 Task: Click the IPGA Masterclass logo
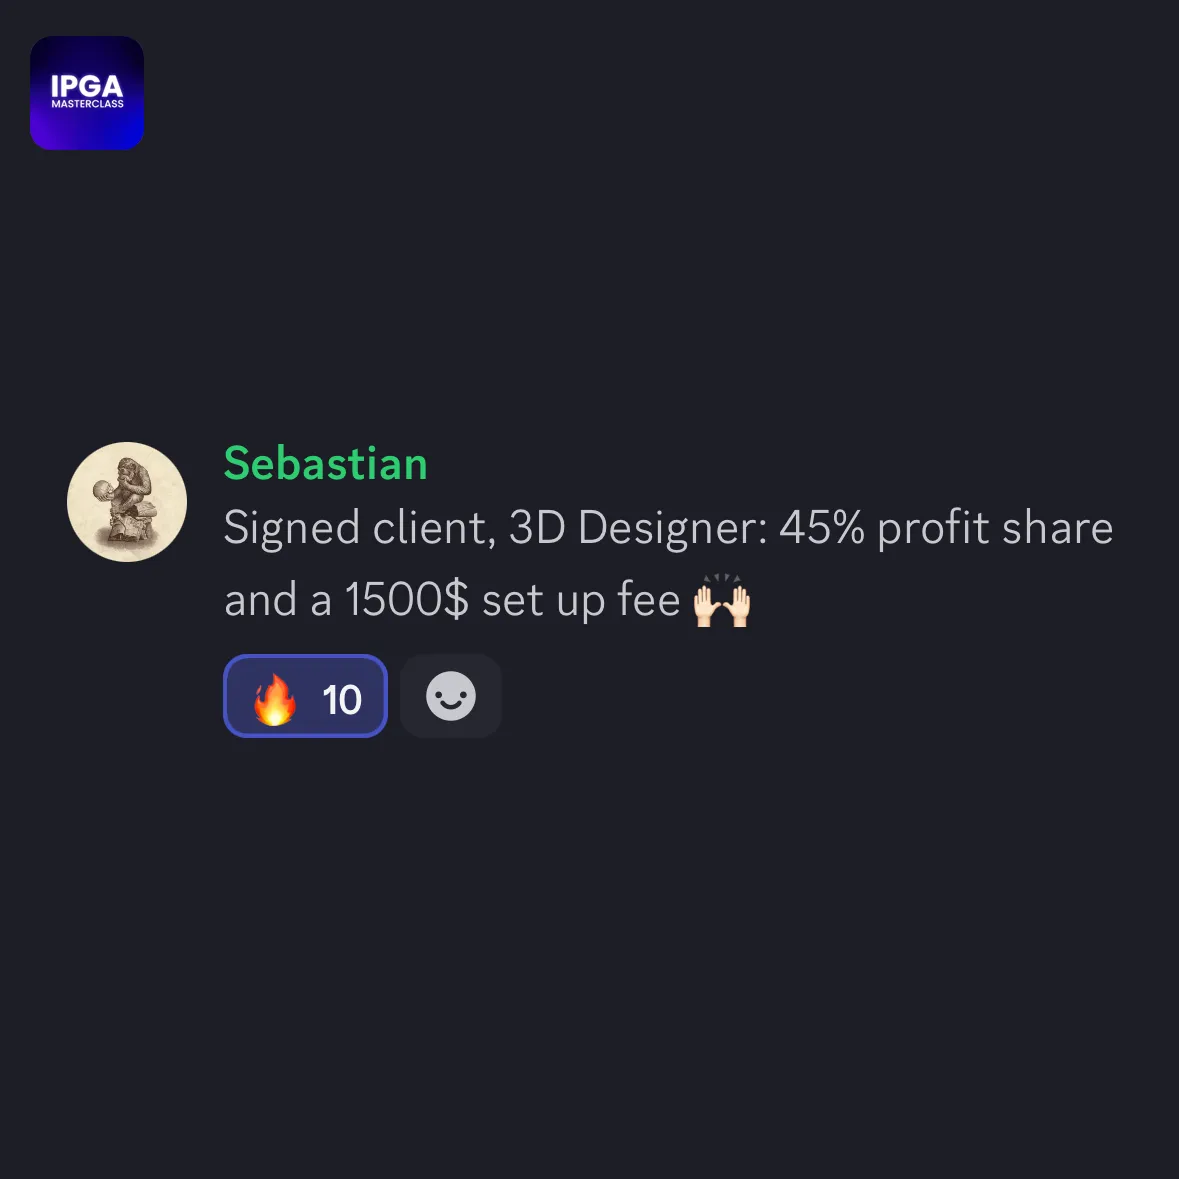pos(86,92)
